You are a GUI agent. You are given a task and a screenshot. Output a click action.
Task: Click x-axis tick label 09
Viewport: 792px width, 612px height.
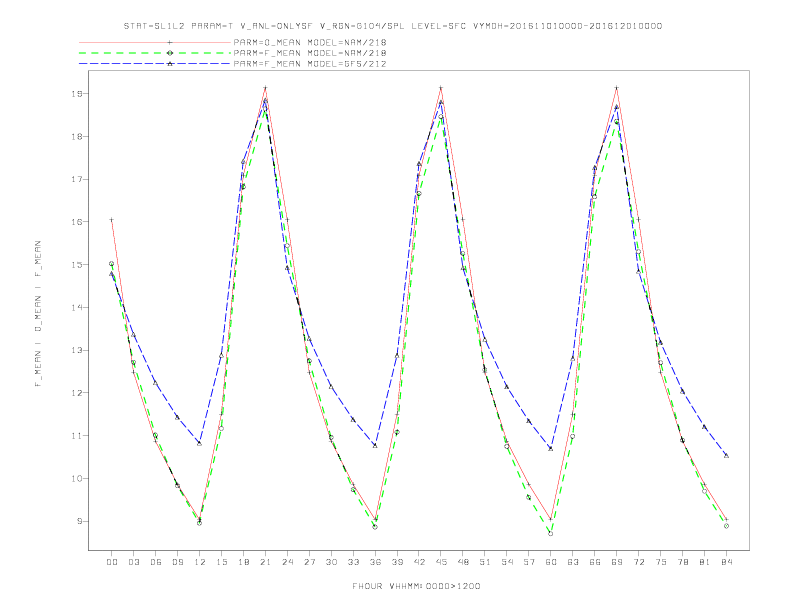coord(177,562)
